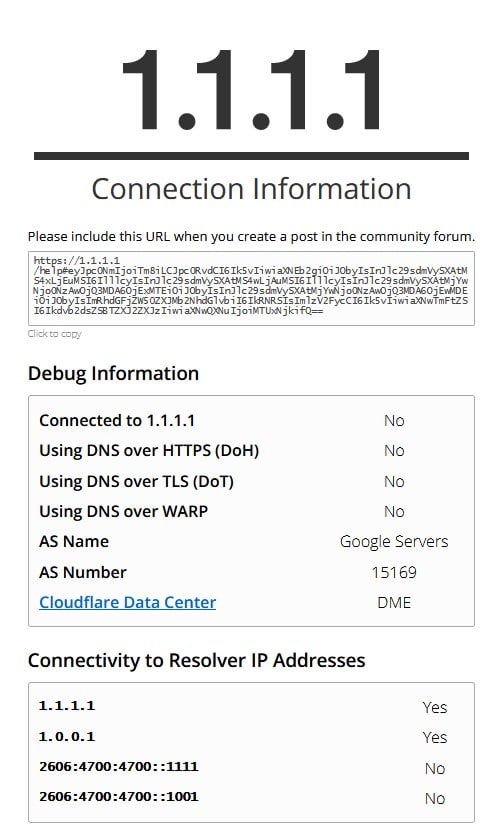
Task: Click the Connection Information title
Action: click(x=251, y=189)
